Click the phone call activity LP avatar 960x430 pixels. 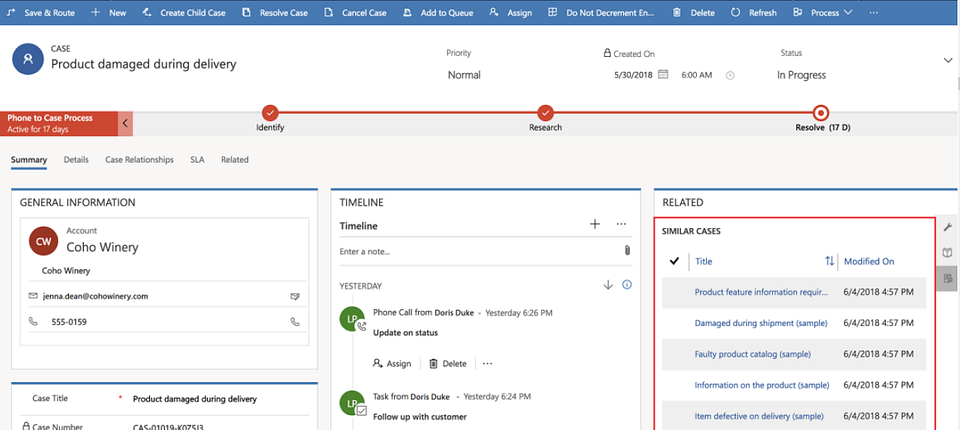(352, 320)
